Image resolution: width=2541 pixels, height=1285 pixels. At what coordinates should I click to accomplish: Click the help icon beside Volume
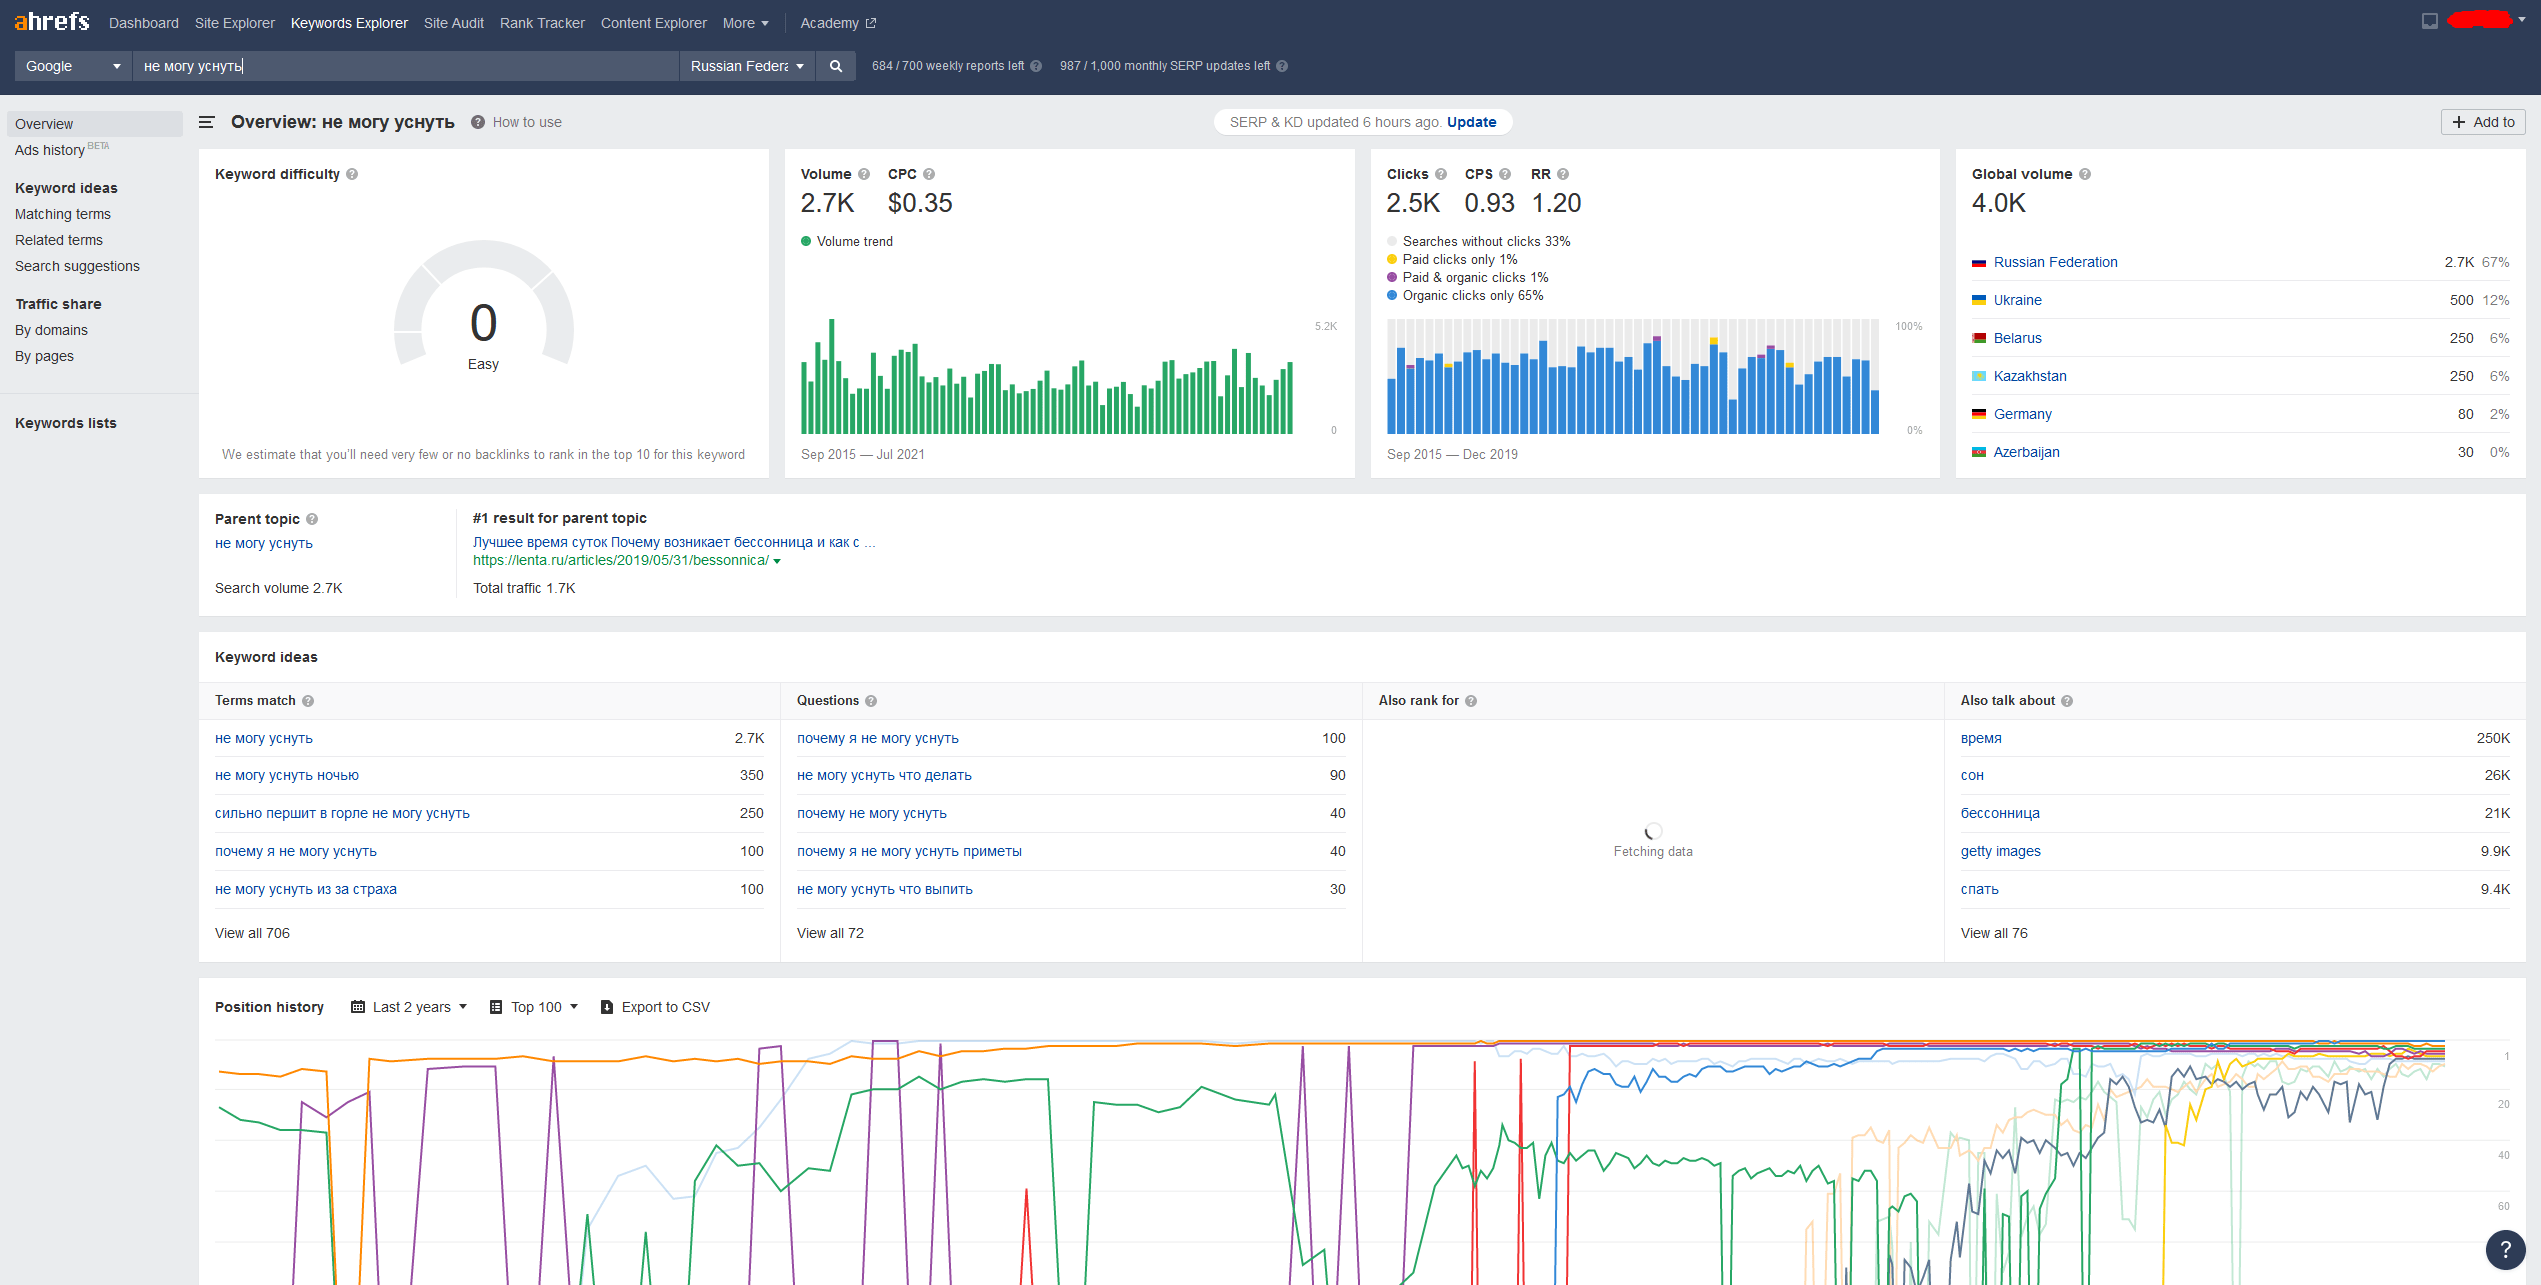[864, 174]
